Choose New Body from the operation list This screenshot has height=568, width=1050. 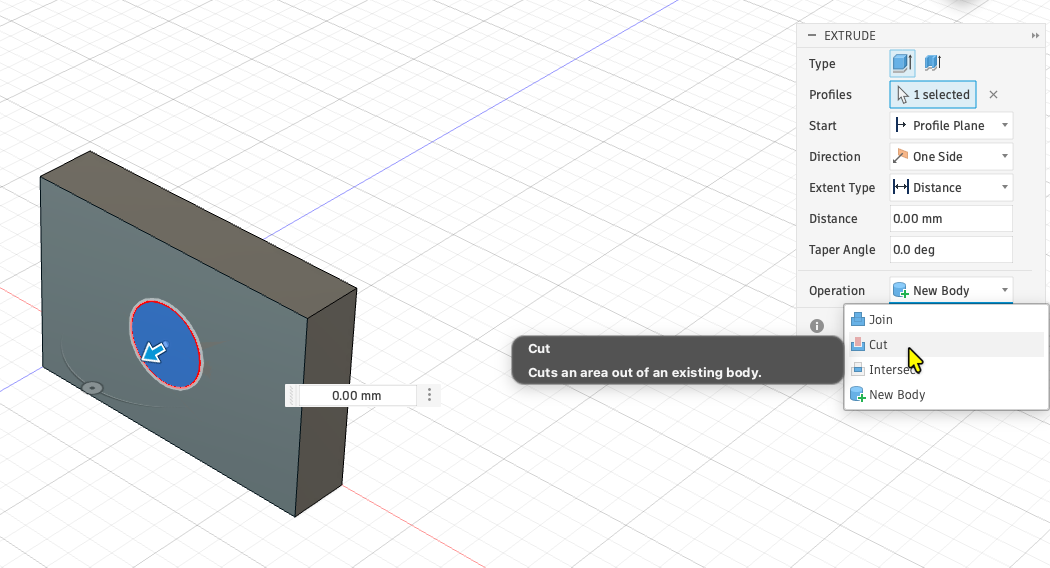(946, 395)
